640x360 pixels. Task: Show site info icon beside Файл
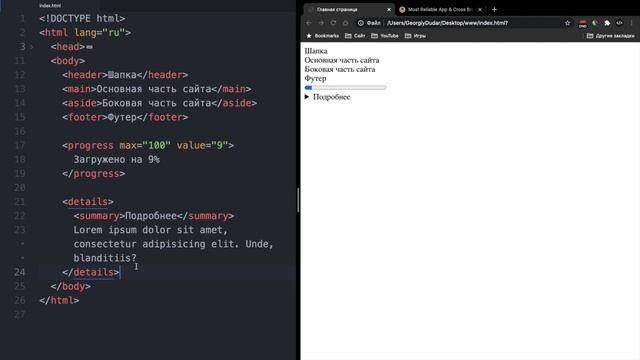point(361,23)
